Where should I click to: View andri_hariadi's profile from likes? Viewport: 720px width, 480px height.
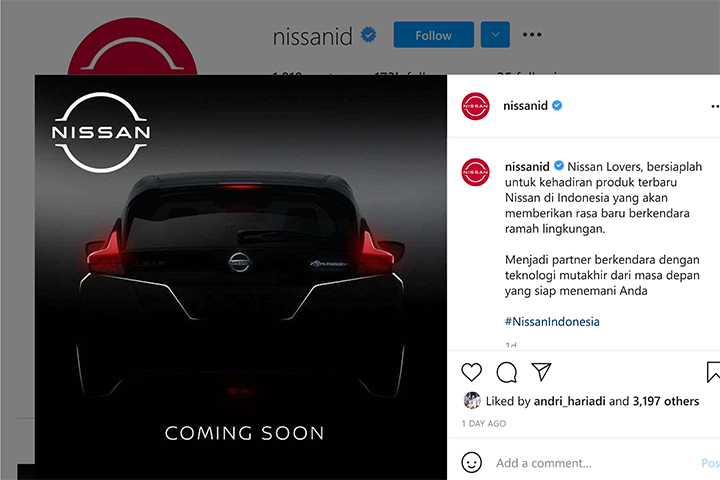pyautogui.click(x=569, y=401)
